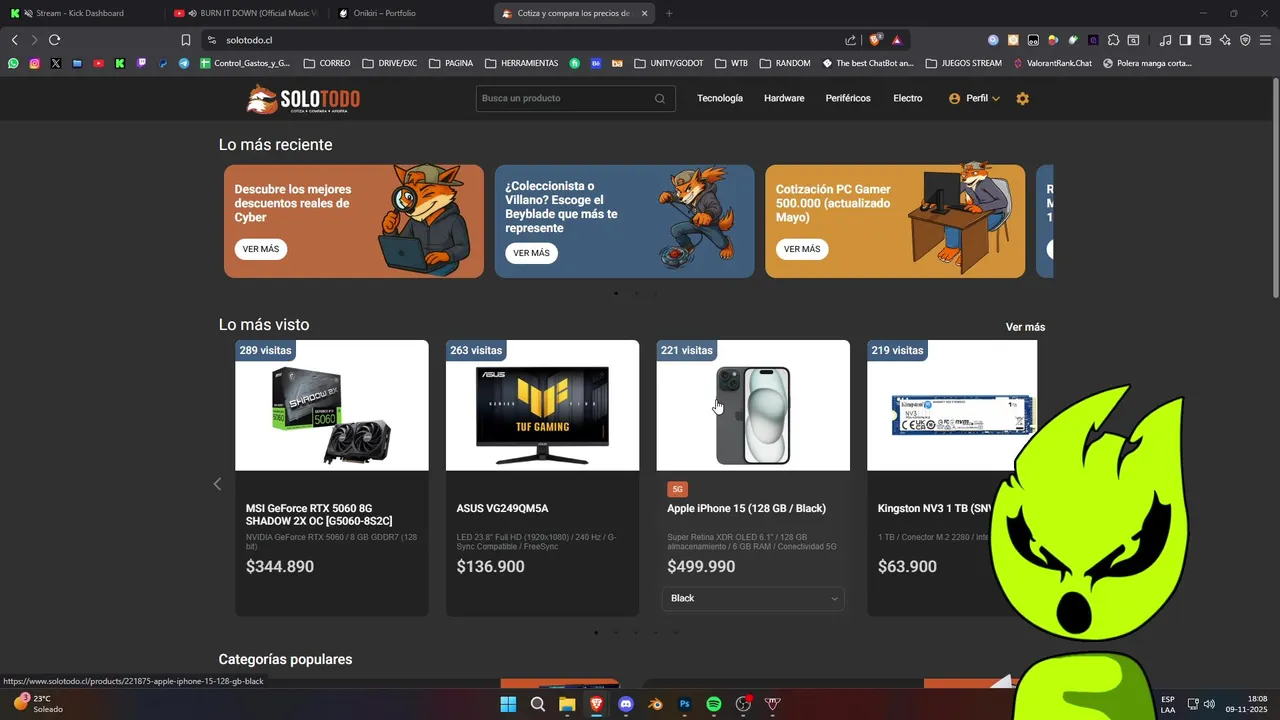Open the HERRAMIENTAS bookmark folder
The width and height of the screenshot is (1280, 720).
(x=522, y=63)
